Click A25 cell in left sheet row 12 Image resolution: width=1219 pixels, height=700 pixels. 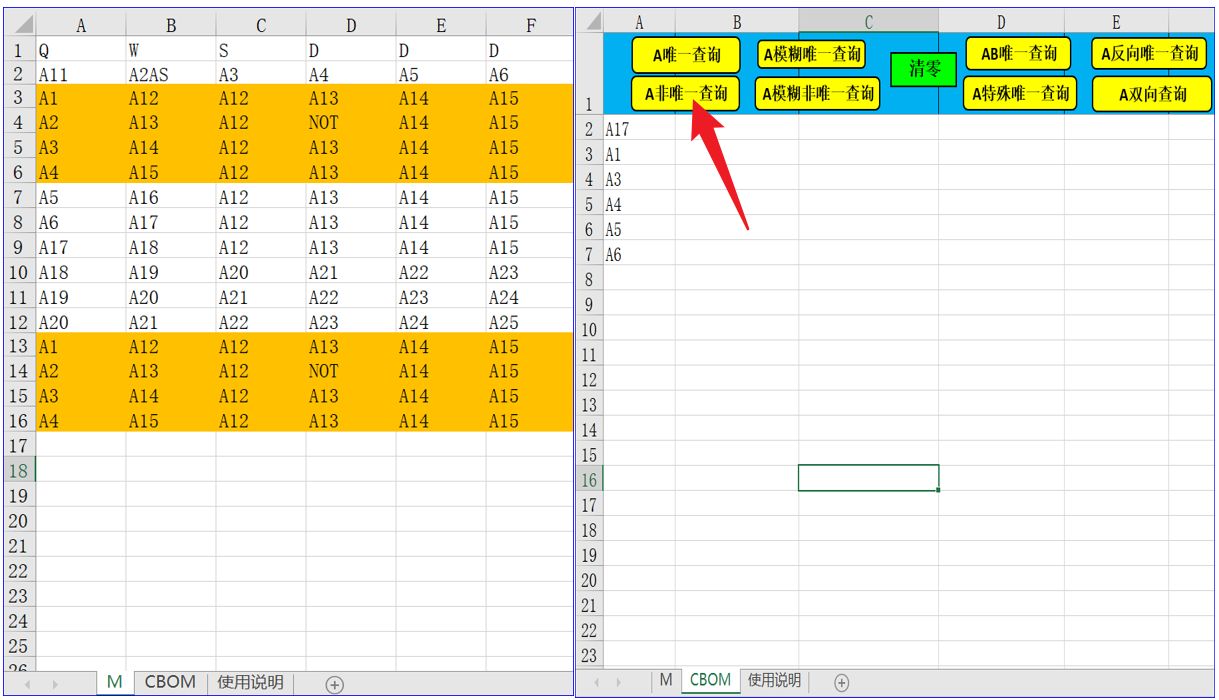coord(530,322)
